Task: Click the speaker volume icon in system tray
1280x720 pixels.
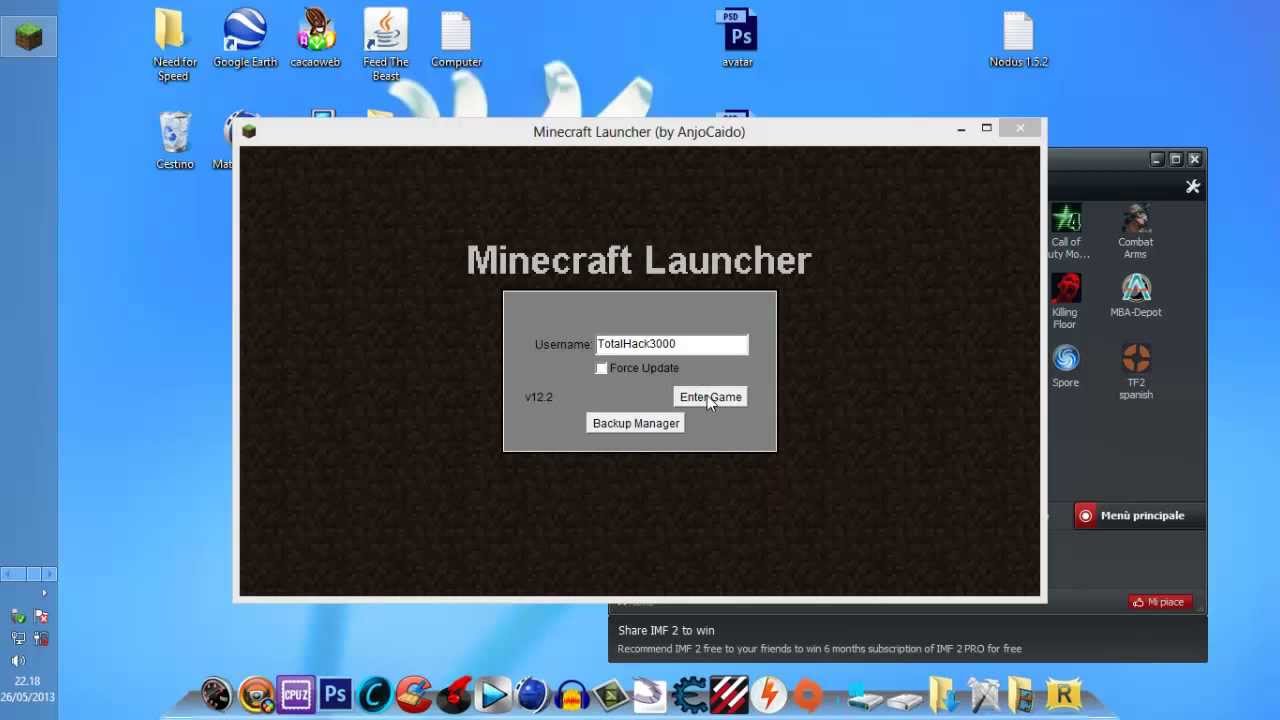Action: tap(18, 661)
